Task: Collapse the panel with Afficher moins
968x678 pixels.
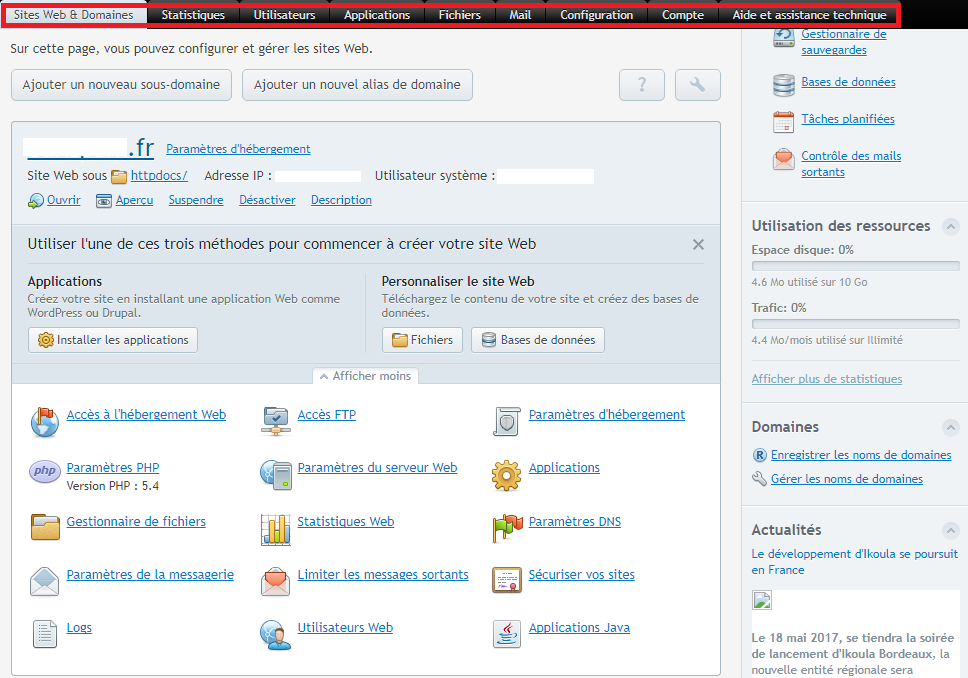Action: pos(365,376)
